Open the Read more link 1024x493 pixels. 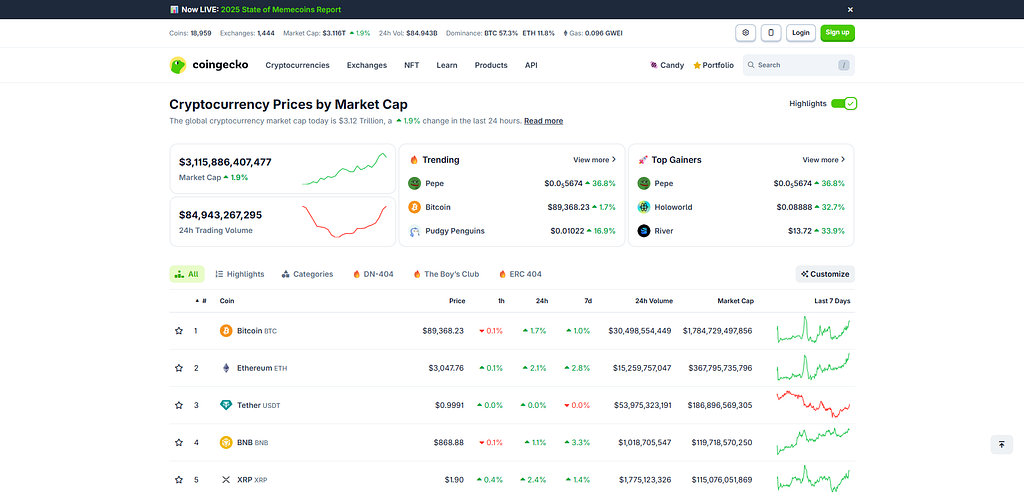click(x=543, y=121)
